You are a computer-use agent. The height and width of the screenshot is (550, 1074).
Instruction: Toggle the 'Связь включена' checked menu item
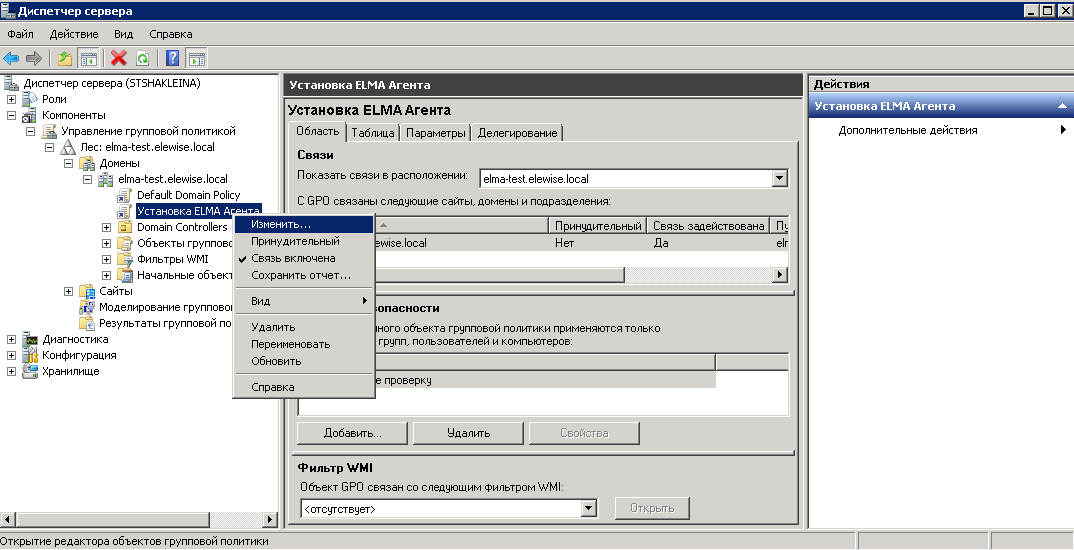(293, 258)
